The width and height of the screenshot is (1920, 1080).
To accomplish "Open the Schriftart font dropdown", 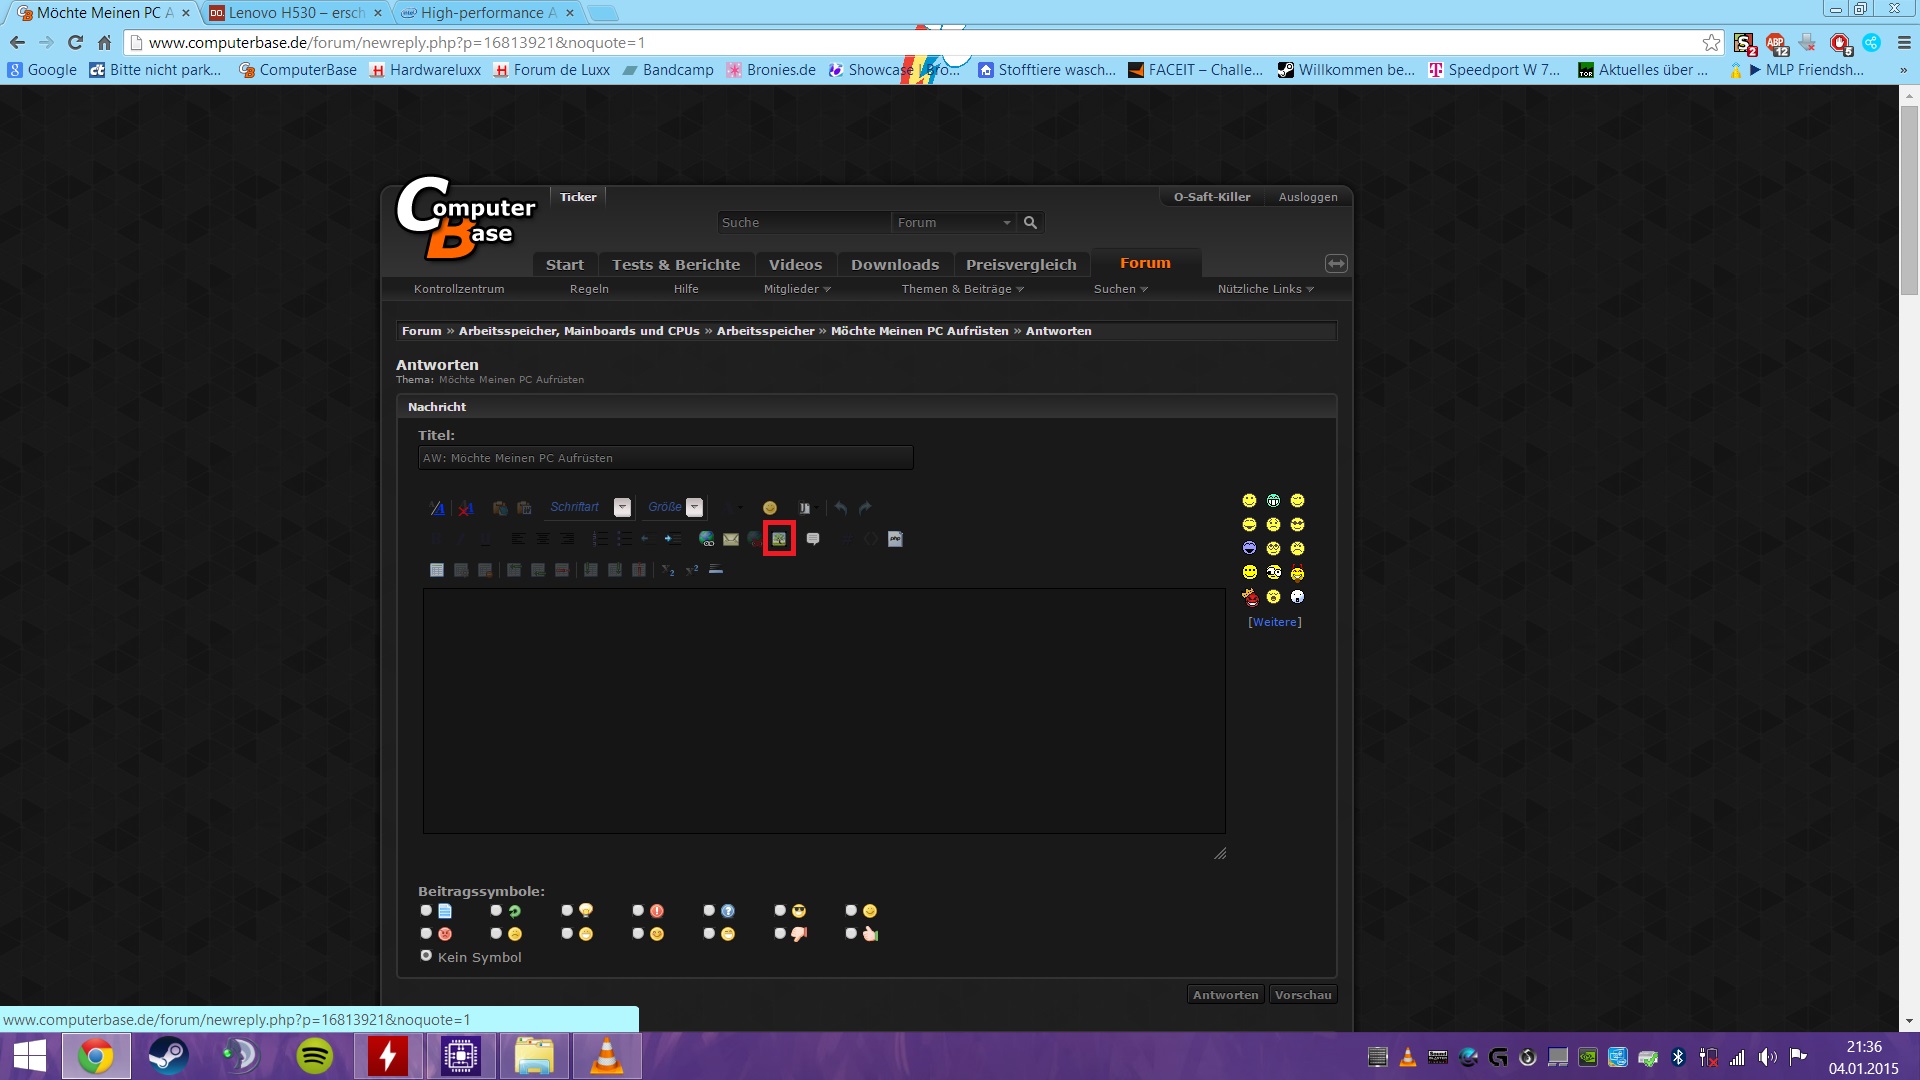I will point(622,508).
